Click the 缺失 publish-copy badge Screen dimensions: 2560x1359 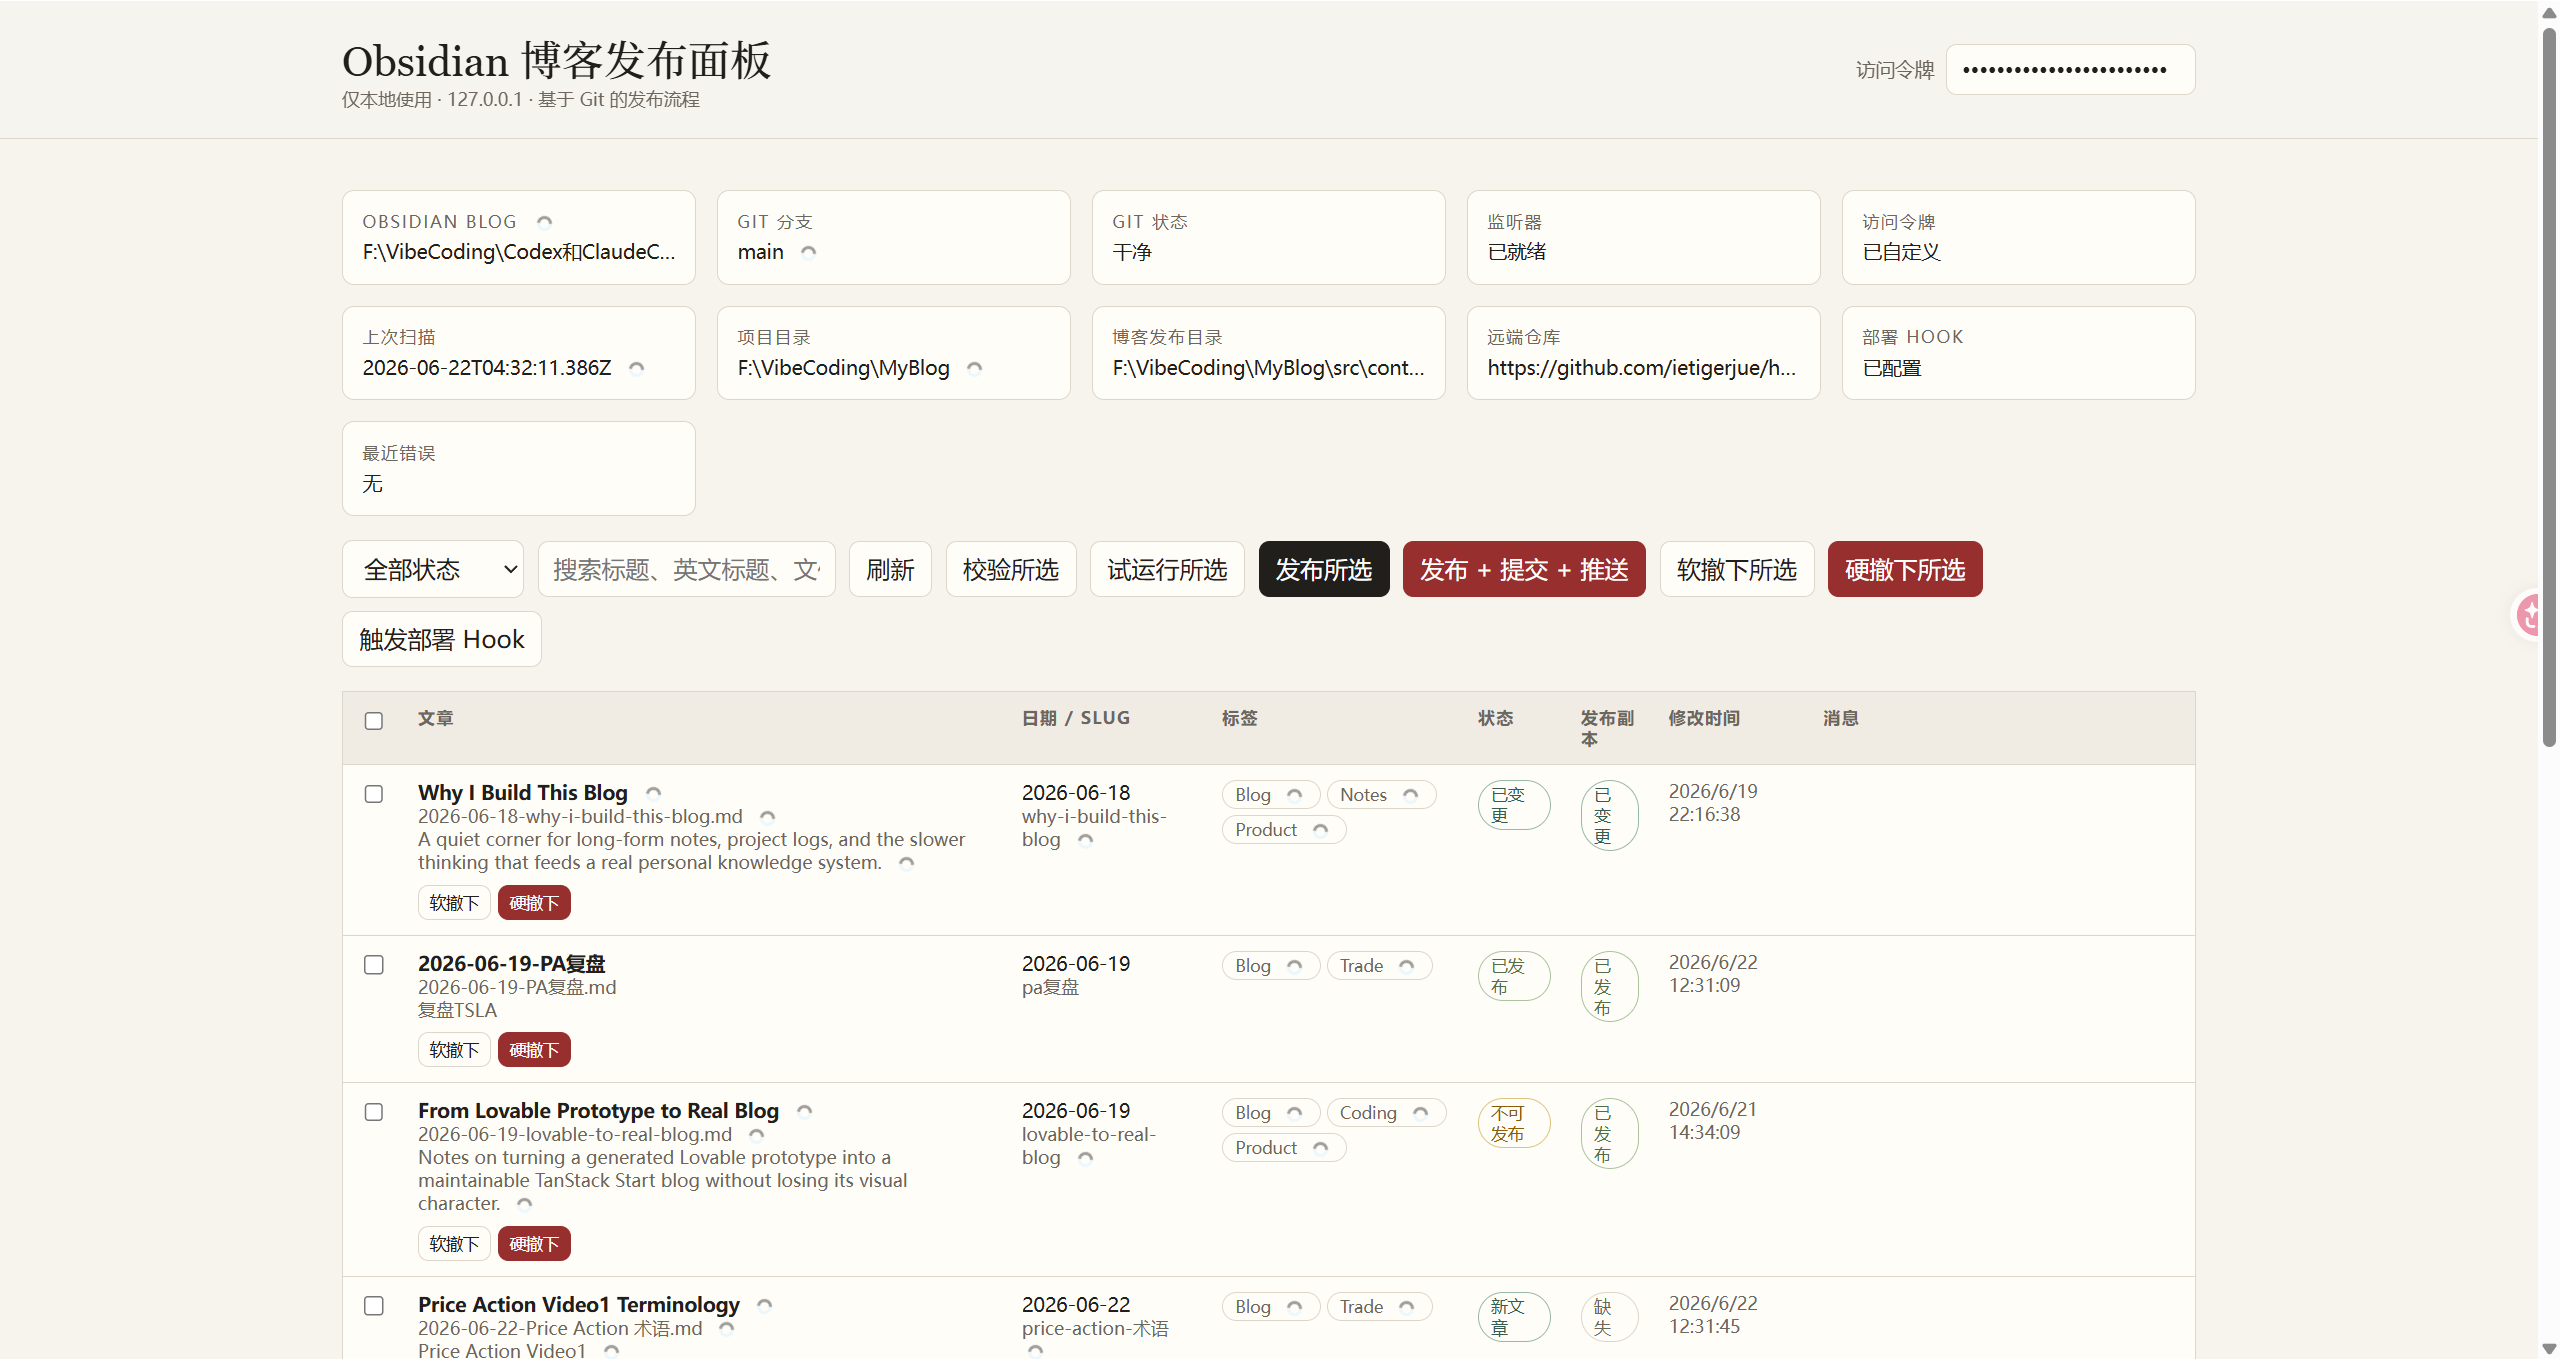[x=1609, y=1318]
